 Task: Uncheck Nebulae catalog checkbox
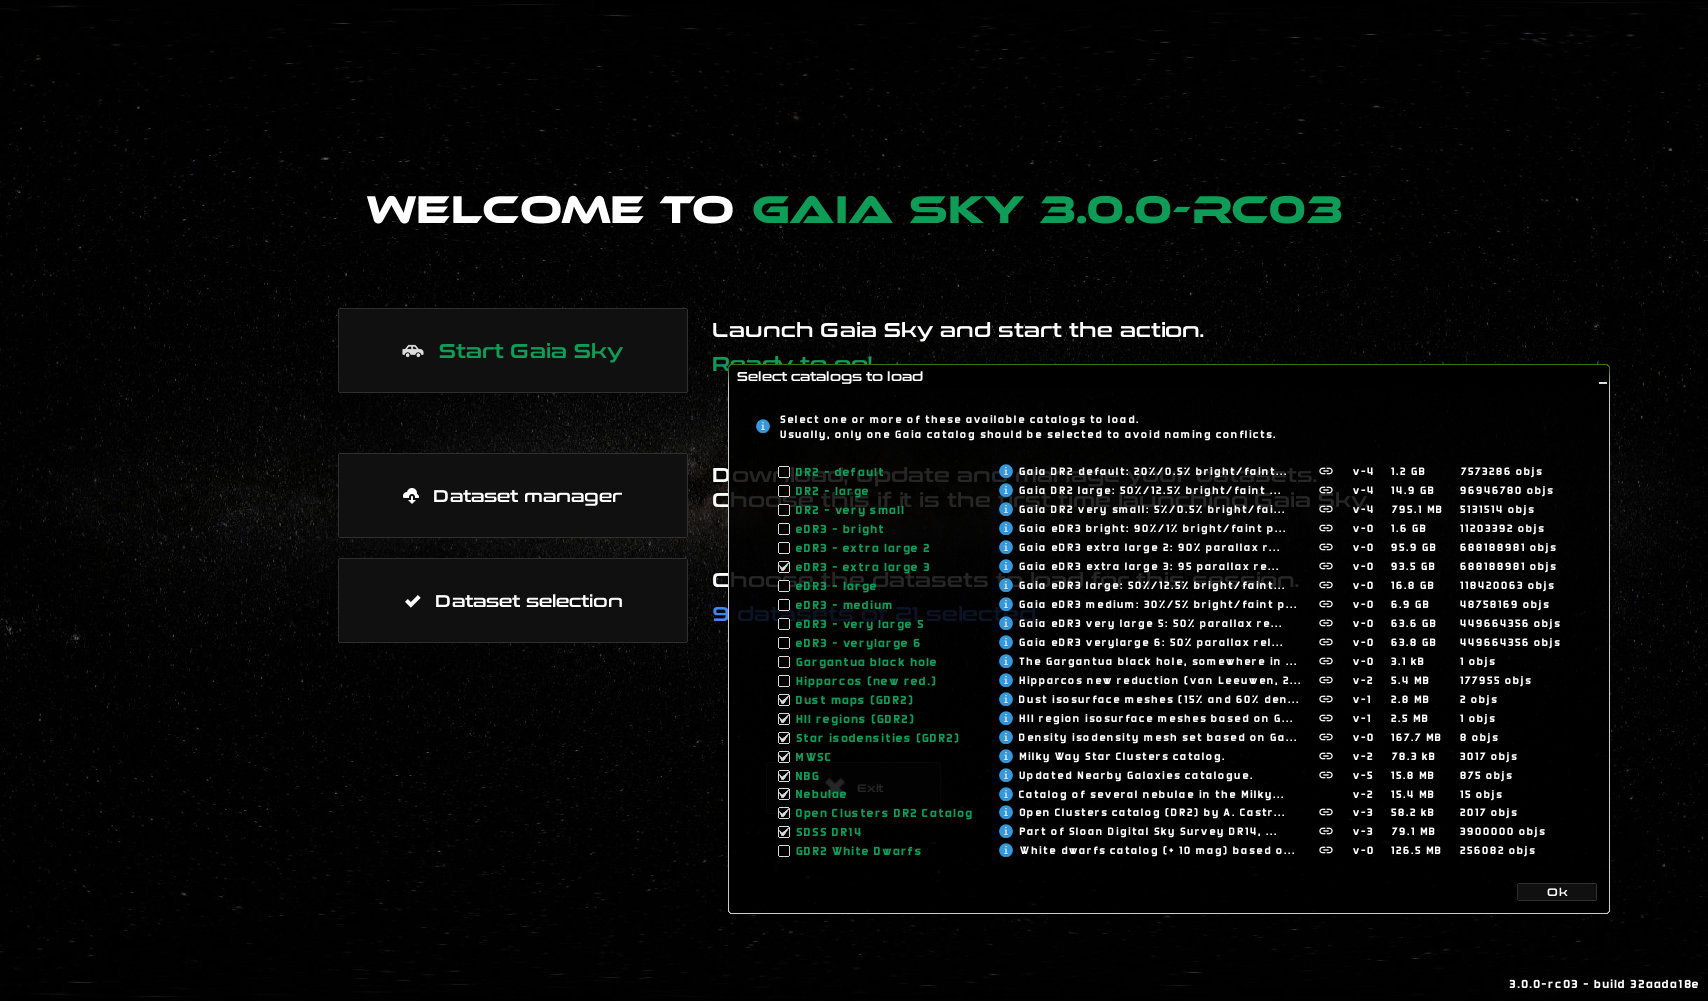click(784, 794)
